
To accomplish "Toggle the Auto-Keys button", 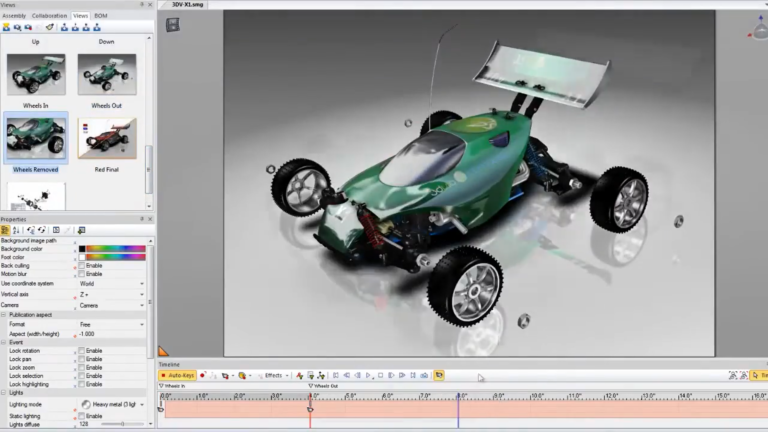I will click(x=177, y=376).
